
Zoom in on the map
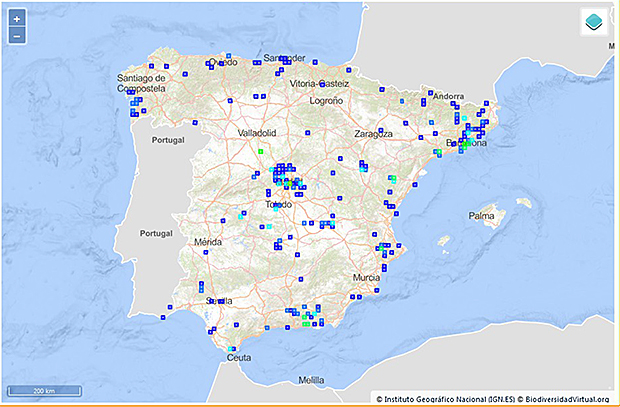click(17, 19)
